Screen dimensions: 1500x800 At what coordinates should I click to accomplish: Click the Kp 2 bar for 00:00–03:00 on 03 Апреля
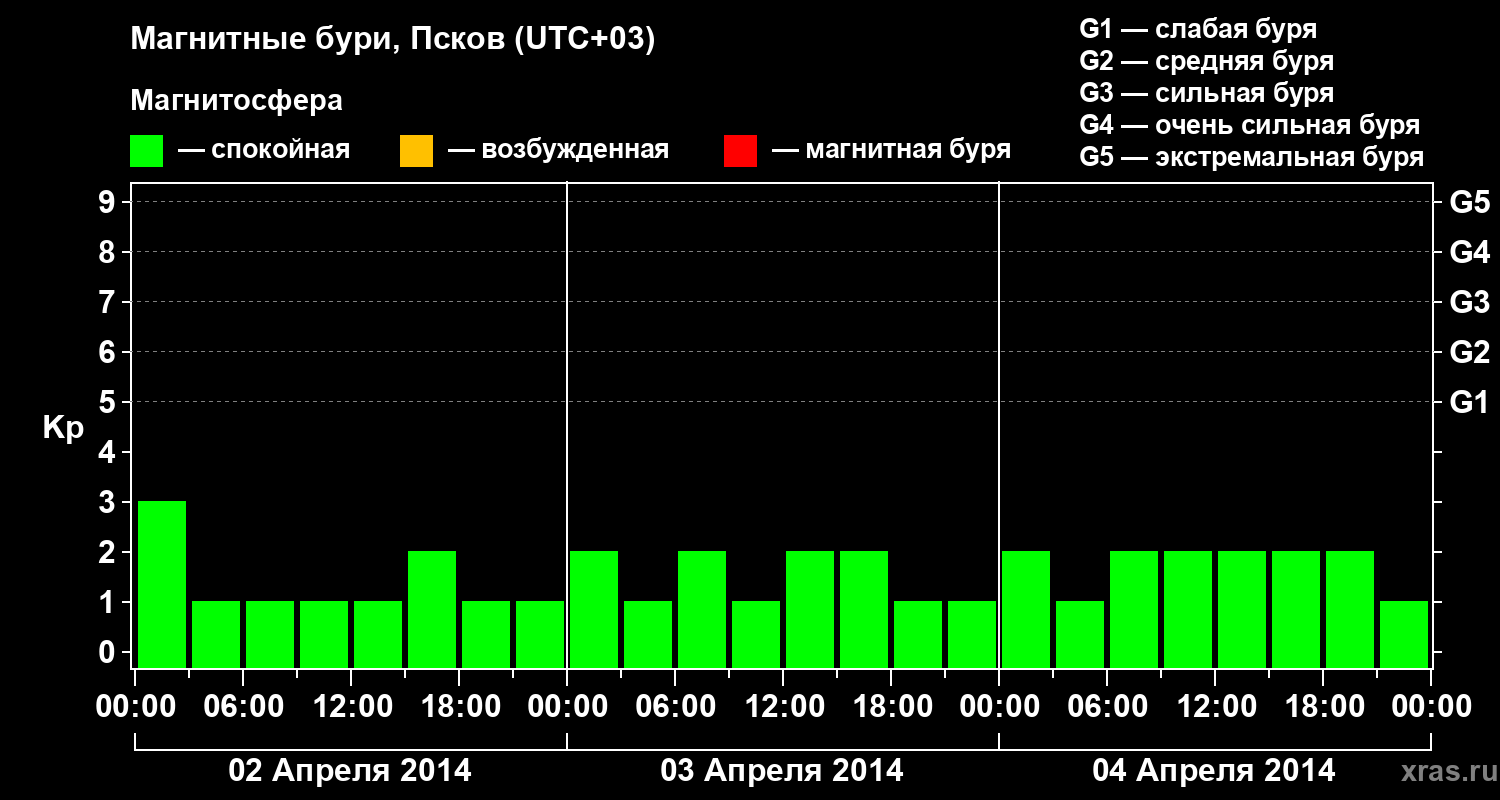594,609
